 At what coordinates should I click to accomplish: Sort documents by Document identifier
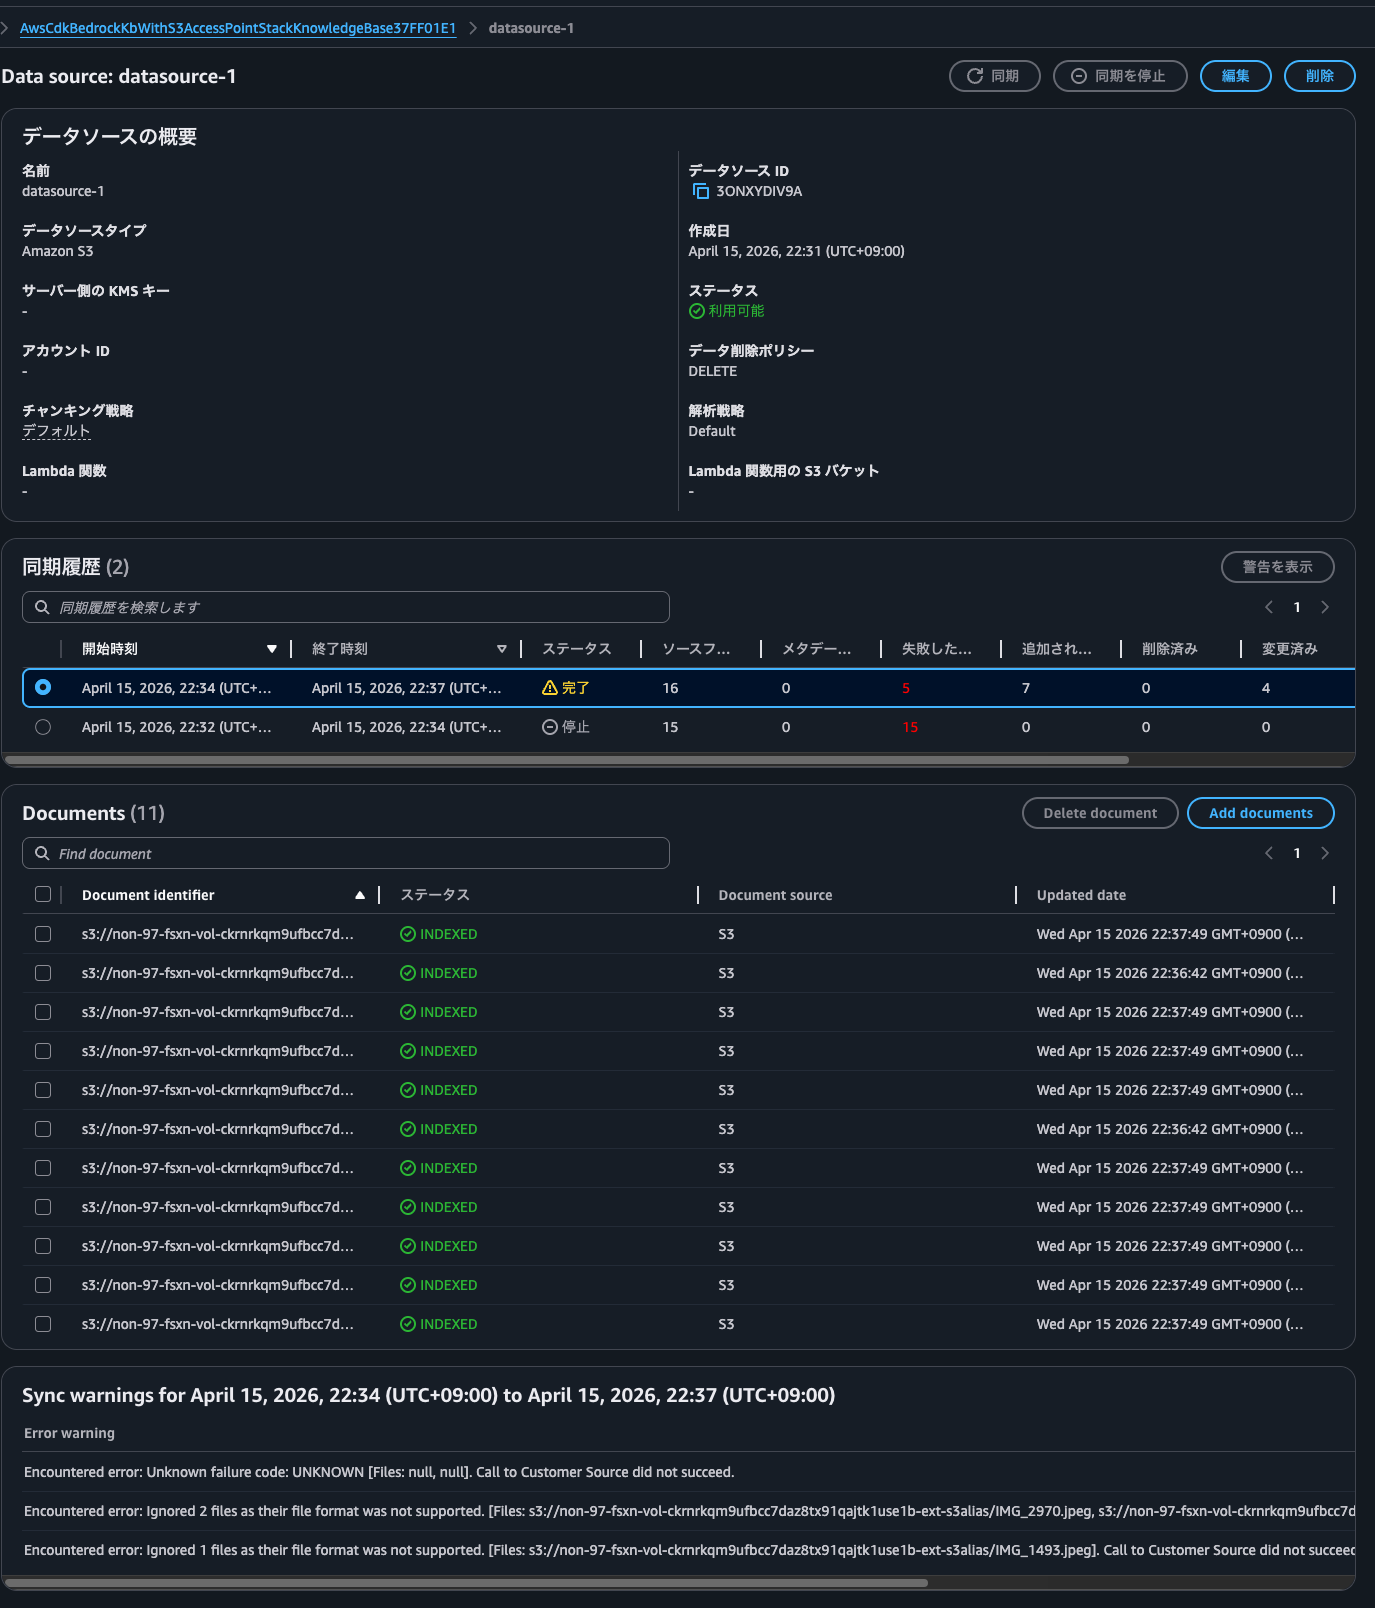359,895
